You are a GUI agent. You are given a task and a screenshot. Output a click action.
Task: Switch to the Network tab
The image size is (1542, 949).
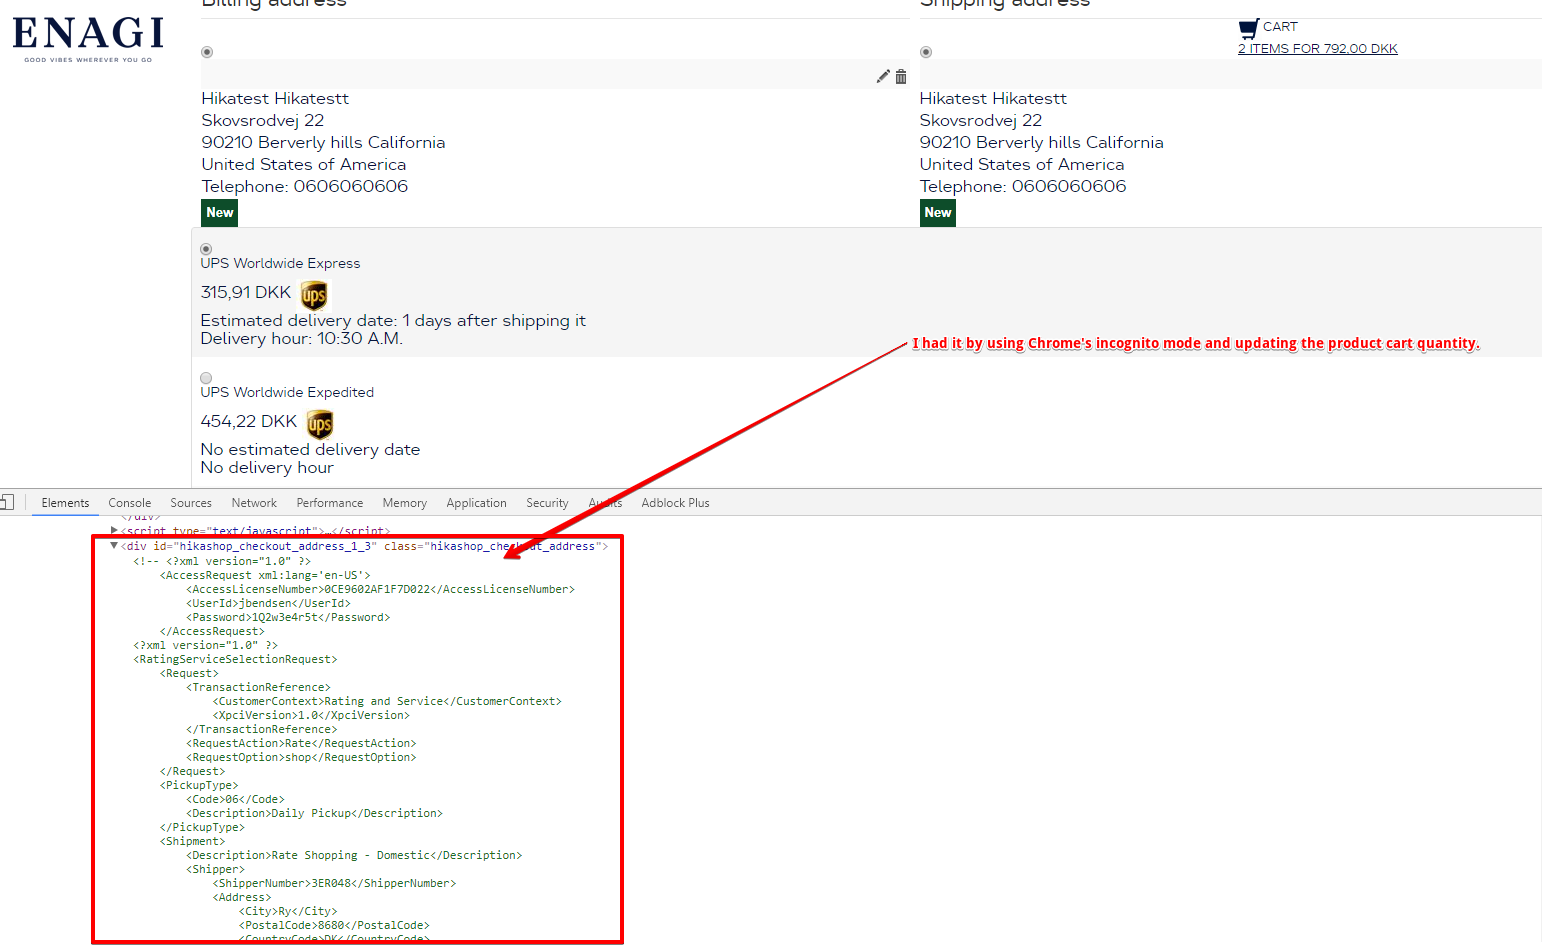254,503
